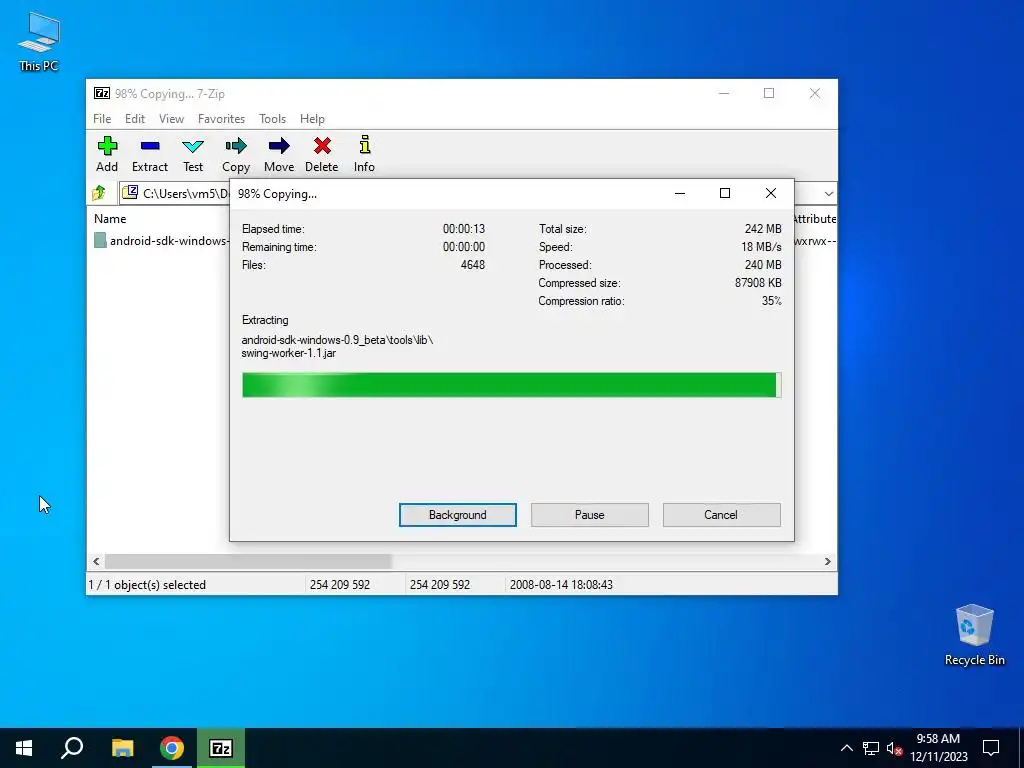Screen dimensions: 1024x768
Task: Open taskbar search
Action: click(72, 748)
